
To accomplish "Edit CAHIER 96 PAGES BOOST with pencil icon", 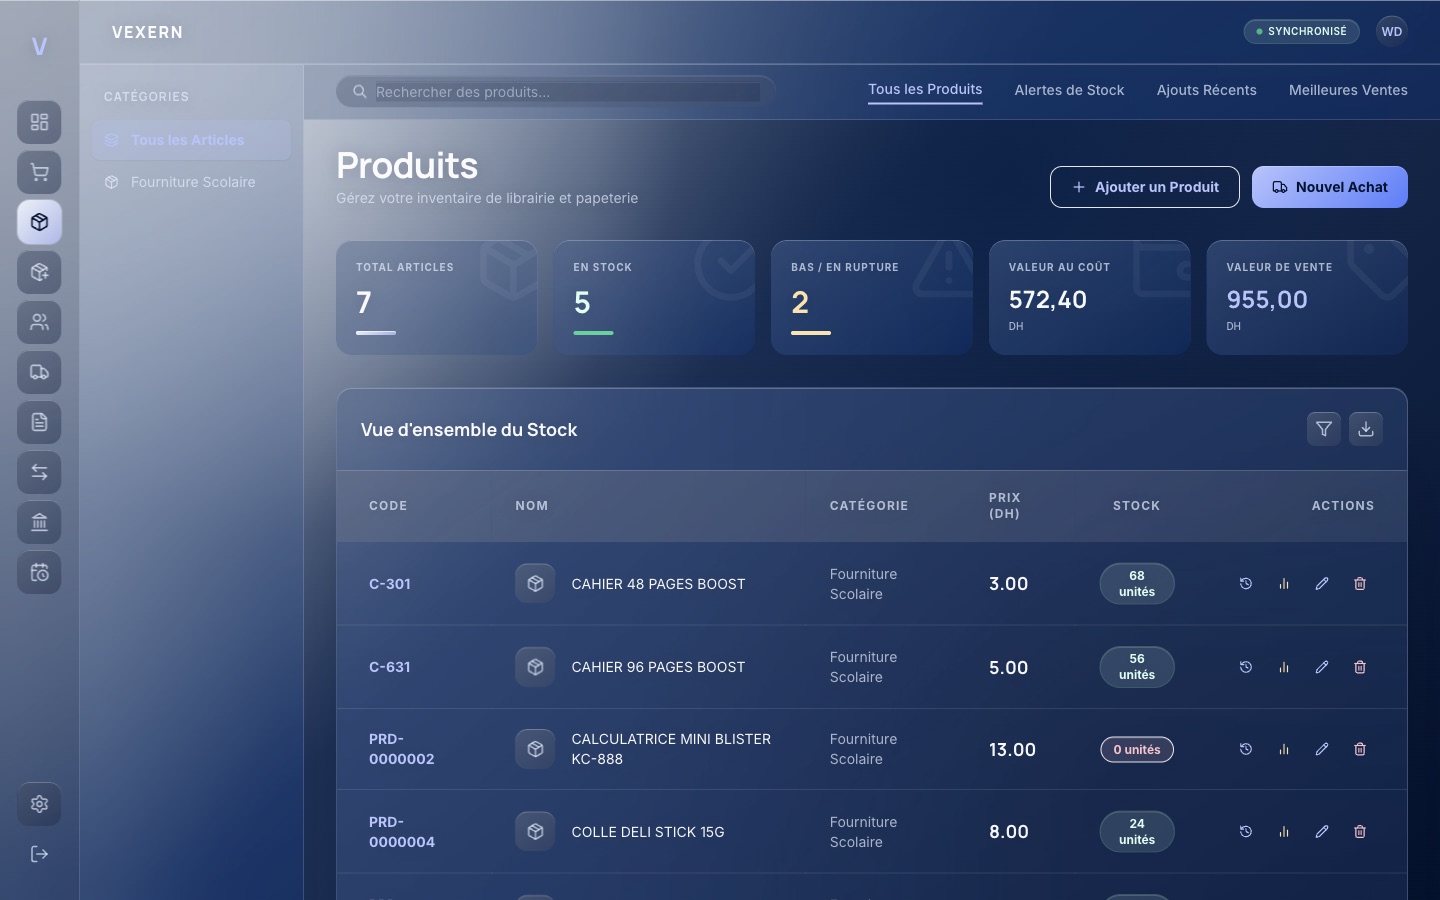I will (x=1322, y=667).
